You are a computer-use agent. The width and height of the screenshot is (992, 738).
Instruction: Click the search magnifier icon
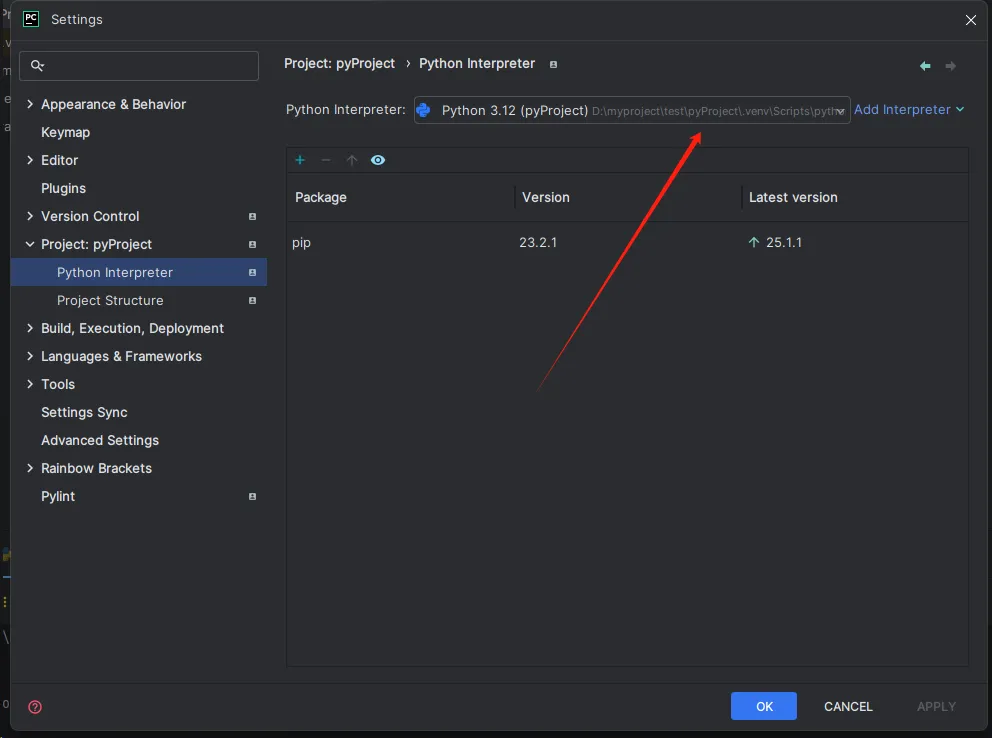[x=37, y=65]
